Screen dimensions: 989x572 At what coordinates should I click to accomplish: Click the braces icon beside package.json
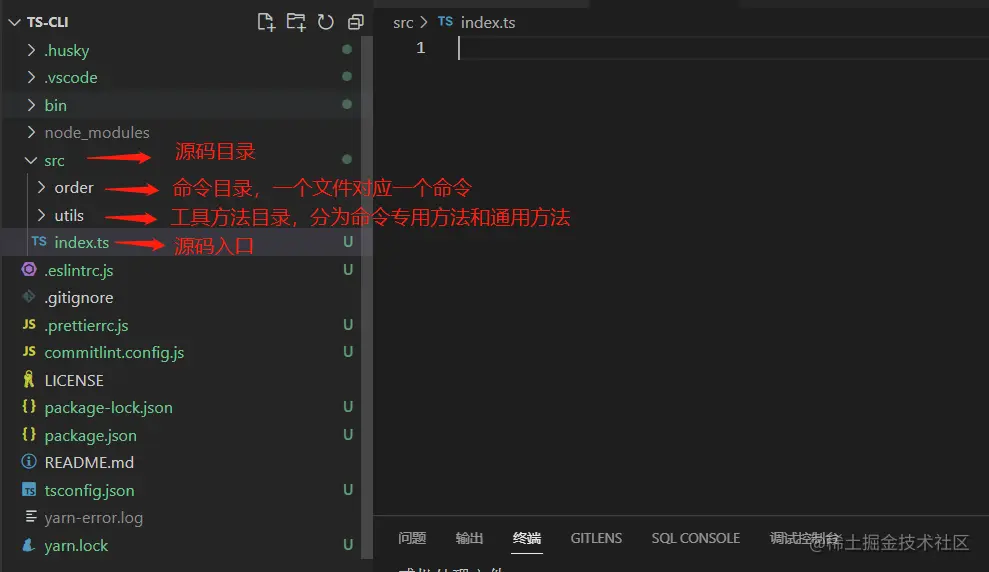pyautogui.click(x=29, y=435)
